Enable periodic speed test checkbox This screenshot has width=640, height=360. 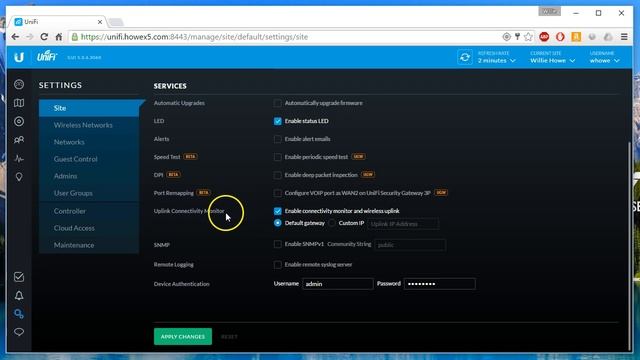pyautogui.click(x=278, y=157)
